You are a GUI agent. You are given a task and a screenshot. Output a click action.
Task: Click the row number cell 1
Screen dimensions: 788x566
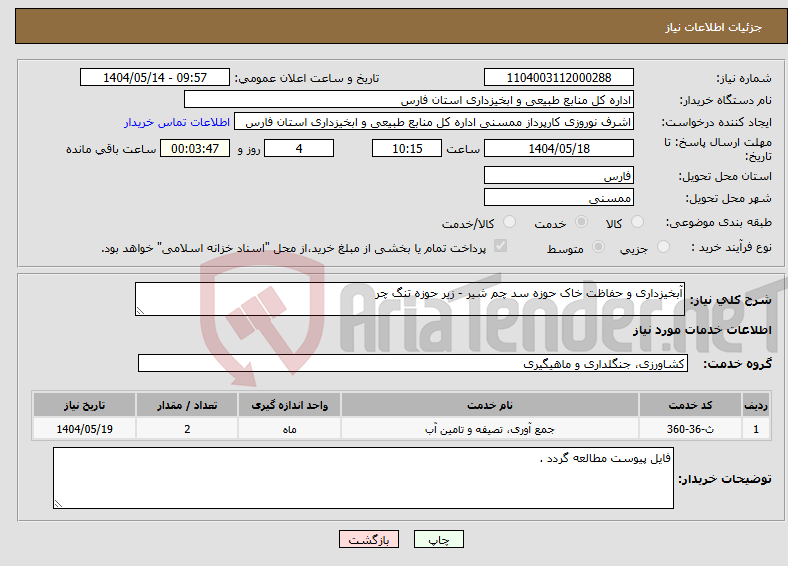pyautogui.click(x=756, y=429)
